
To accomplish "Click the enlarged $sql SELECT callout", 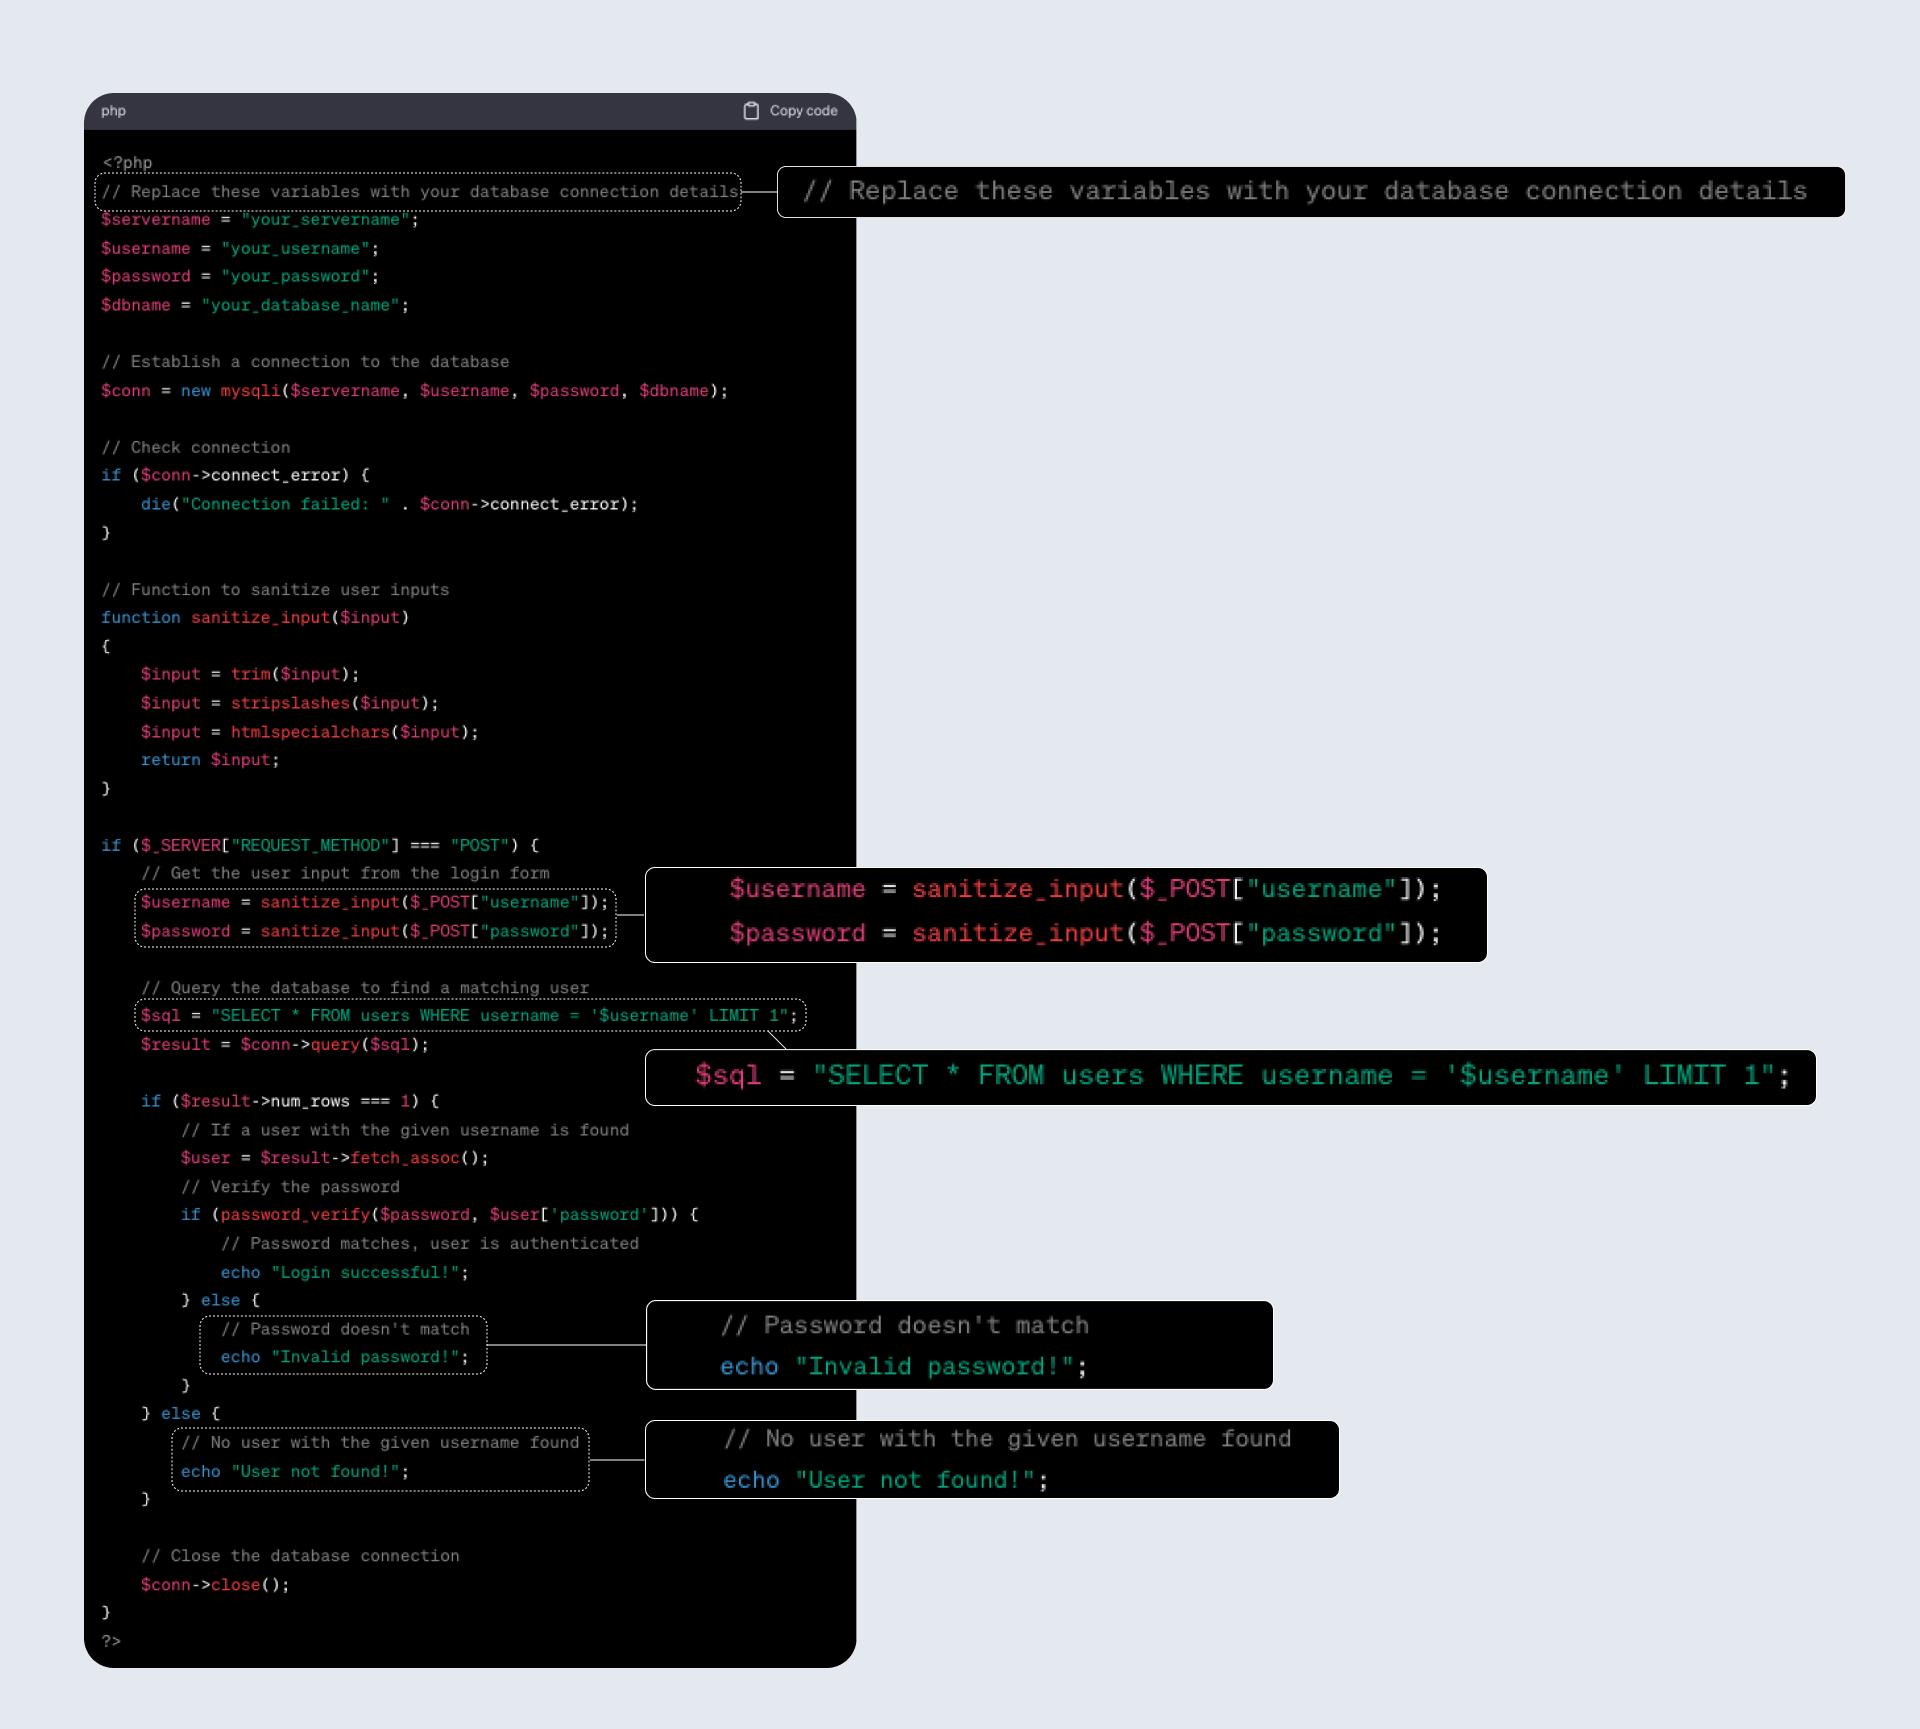I will point(1230,1077).
